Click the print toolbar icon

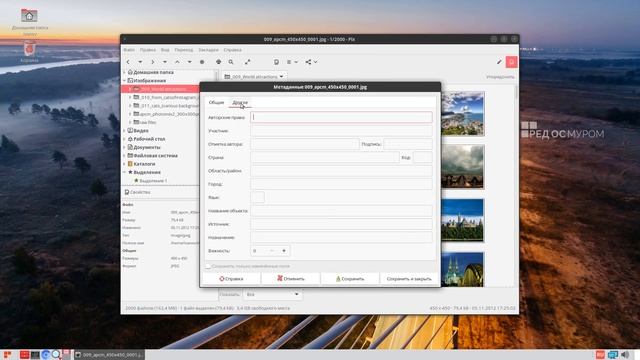coord(218,62)
